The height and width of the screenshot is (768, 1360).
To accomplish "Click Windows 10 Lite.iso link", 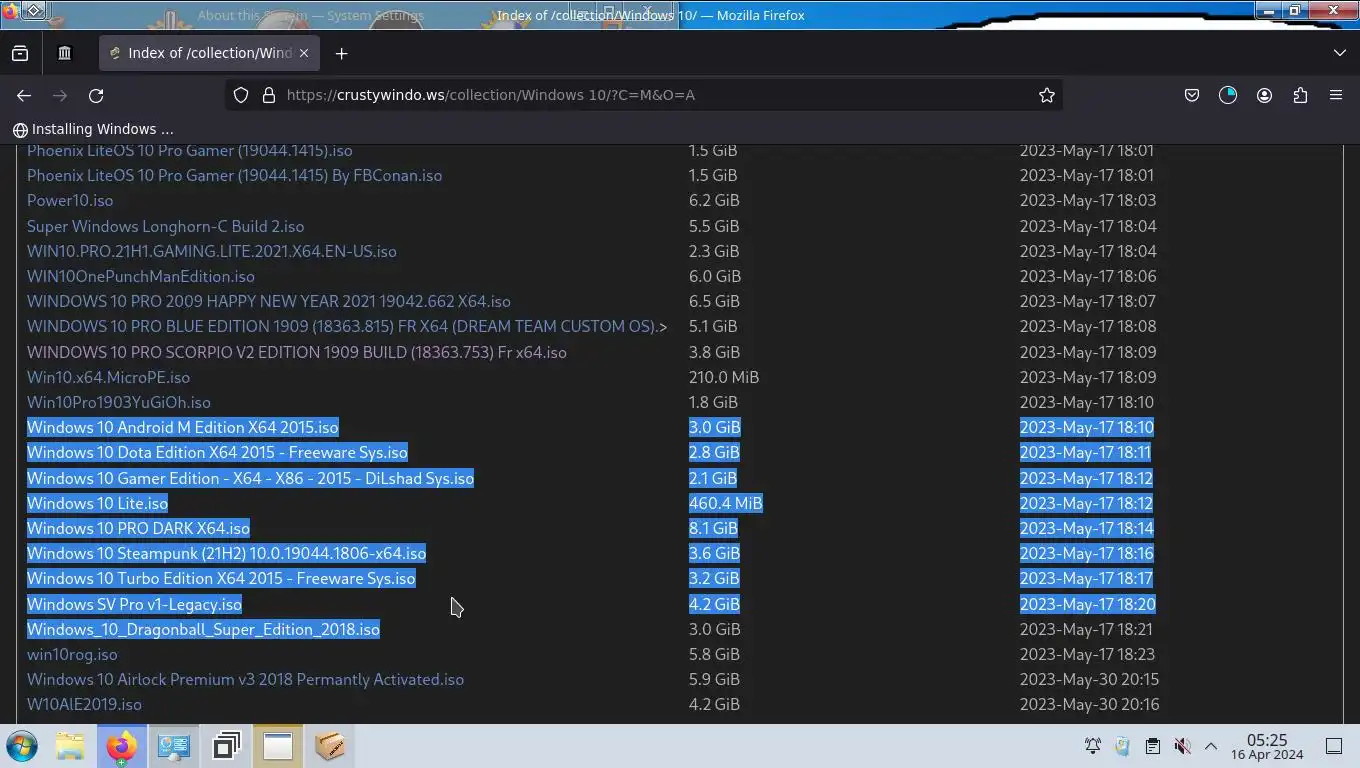I will pos(97,503).
